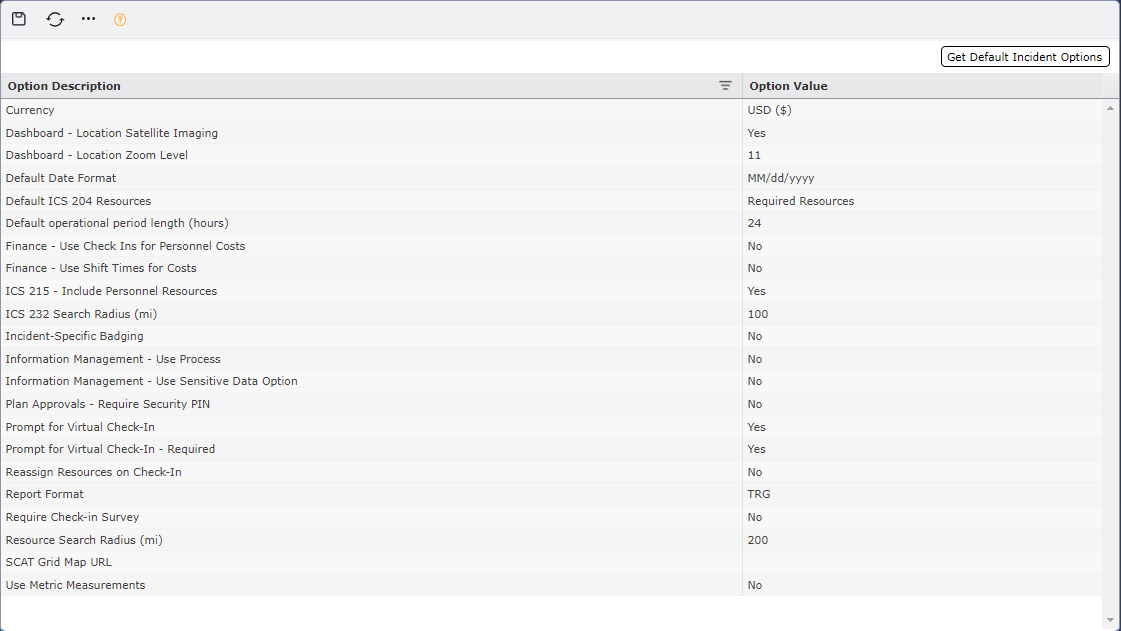Save the incident options

[x=18, y=18]
